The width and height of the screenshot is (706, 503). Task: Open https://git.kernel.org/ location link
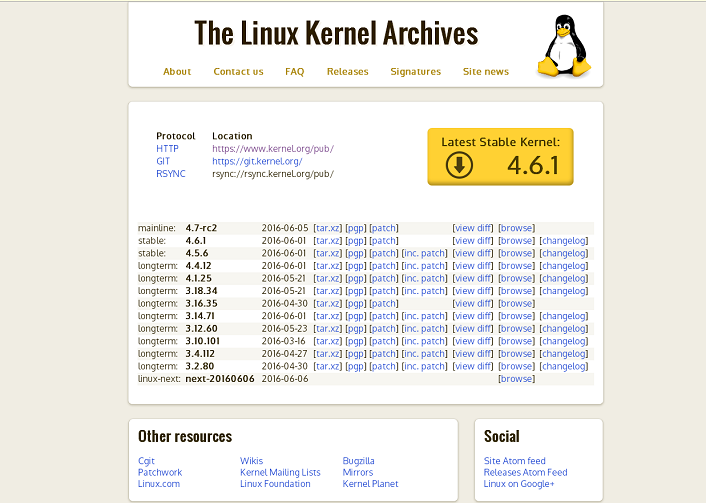pos(257,161)
